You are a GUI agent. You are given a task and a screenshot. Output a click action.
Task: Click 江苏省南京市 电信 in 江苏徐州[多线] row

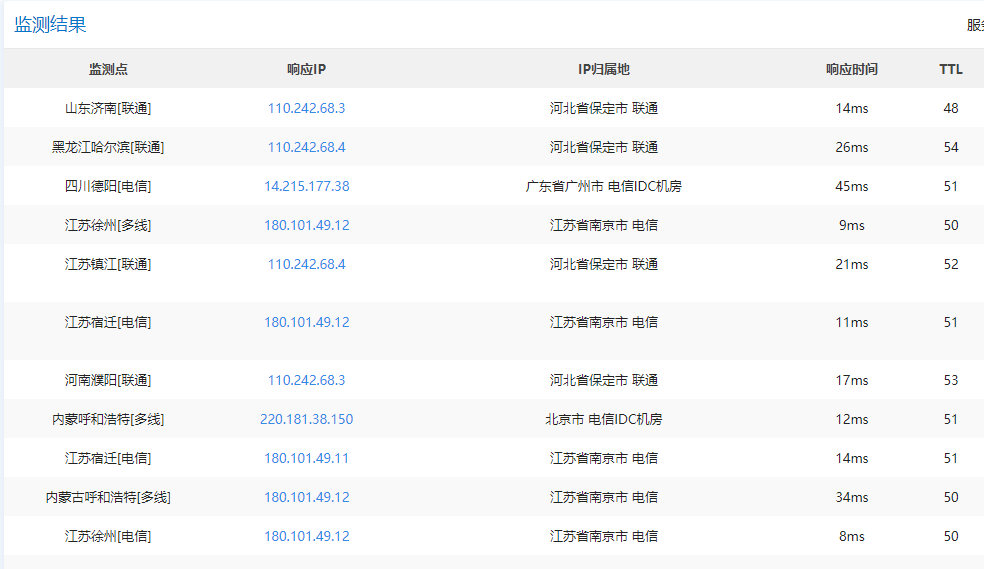604,225
